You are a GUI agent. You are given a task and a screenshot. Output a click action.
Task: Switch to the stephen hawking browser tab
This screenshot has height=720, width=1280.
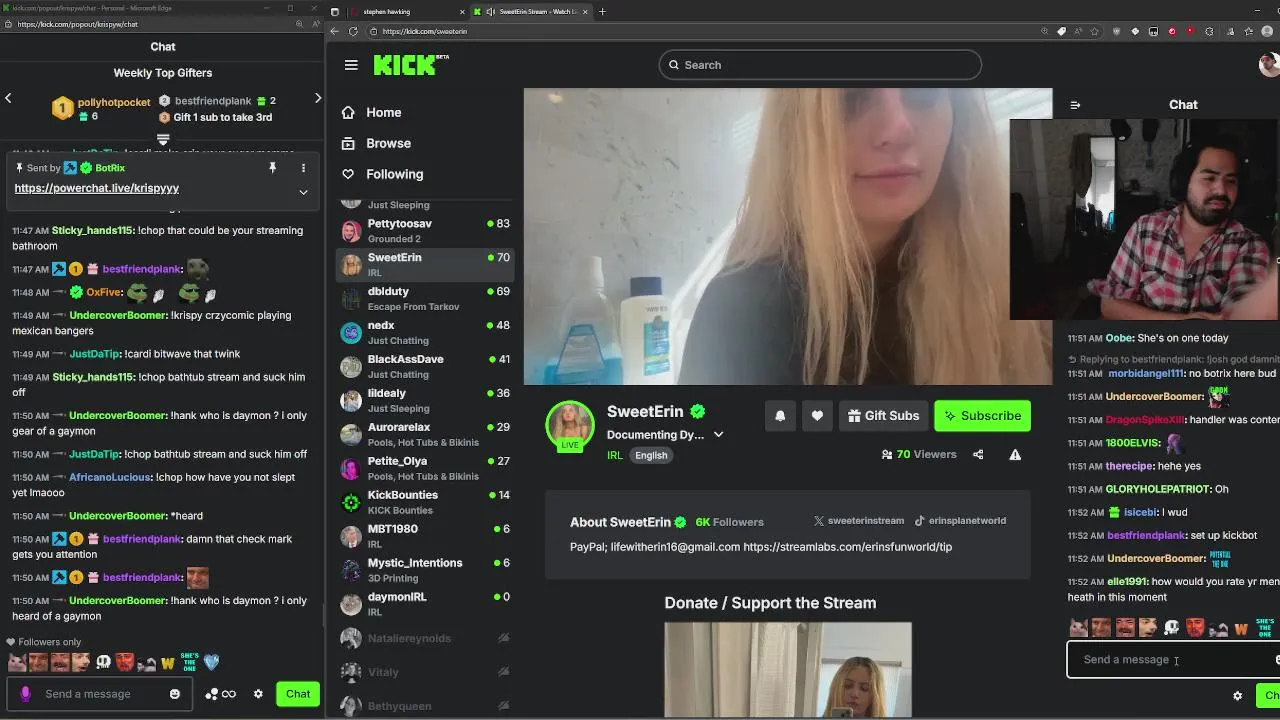[408, 12]
